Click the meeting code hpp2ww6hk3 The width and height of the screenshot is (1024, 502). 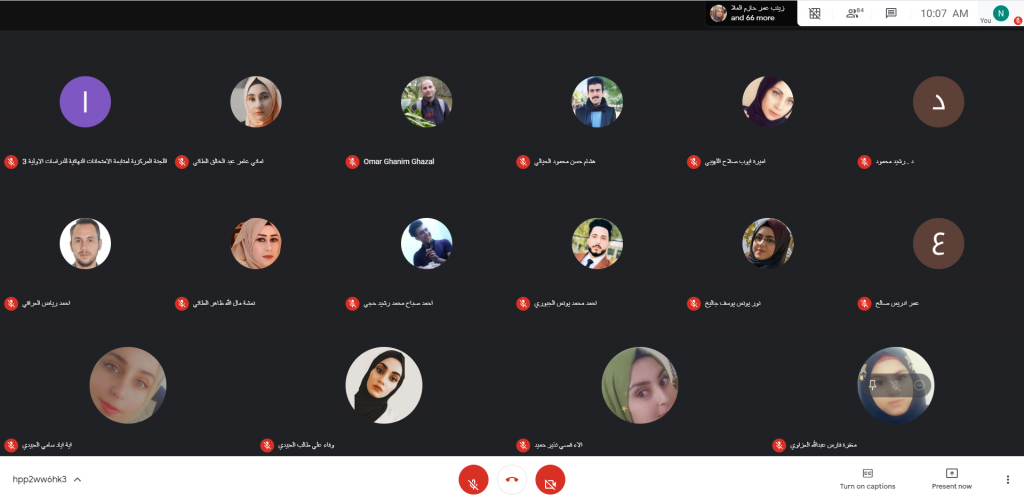[x=39, y=480]
